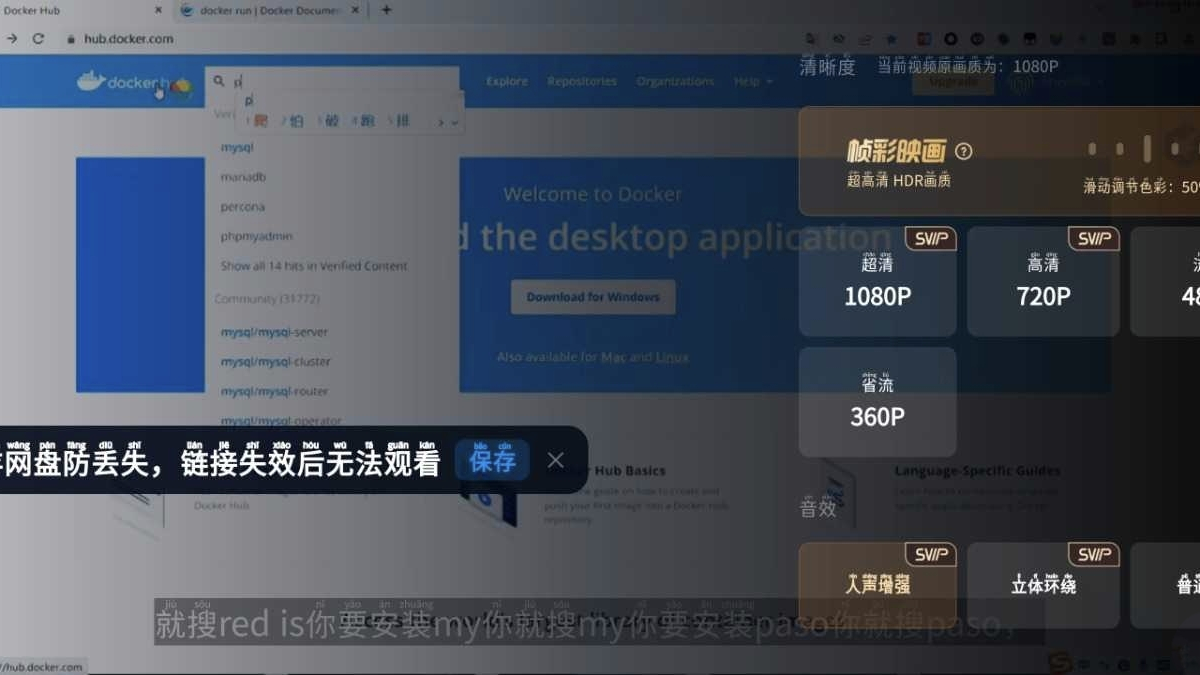Click the Docker Hub search field
This screenshot has height=675, width=1200.
tap(332, 82)
